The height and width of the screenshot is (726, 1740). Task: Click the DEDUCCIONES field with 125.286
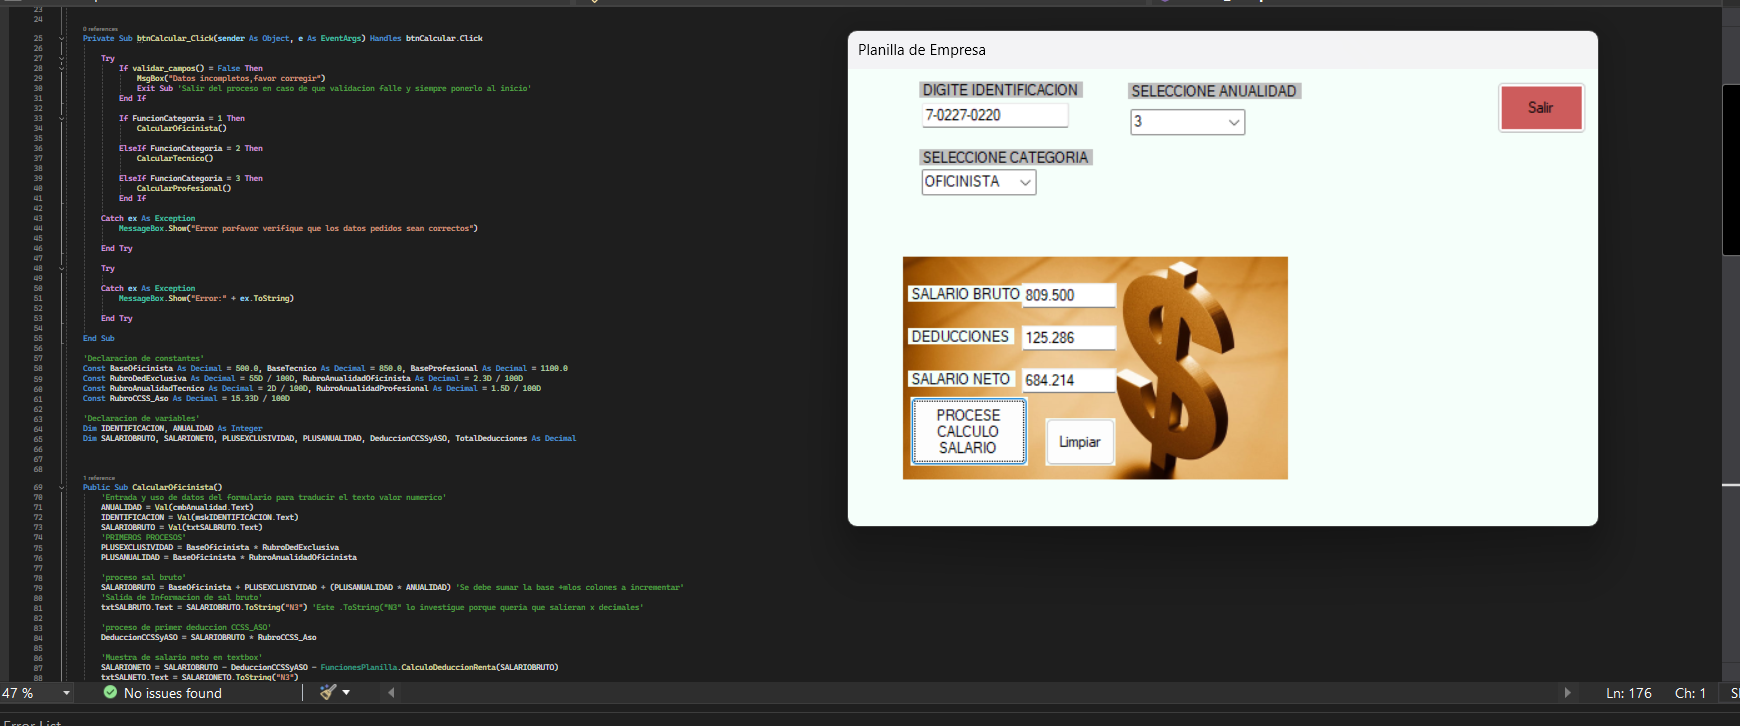1068,338
